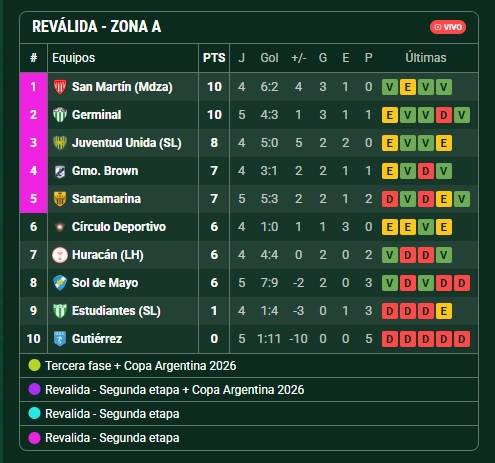Open the Círculo Deportivo team link
495x463 pixels.
pos(119,227)
